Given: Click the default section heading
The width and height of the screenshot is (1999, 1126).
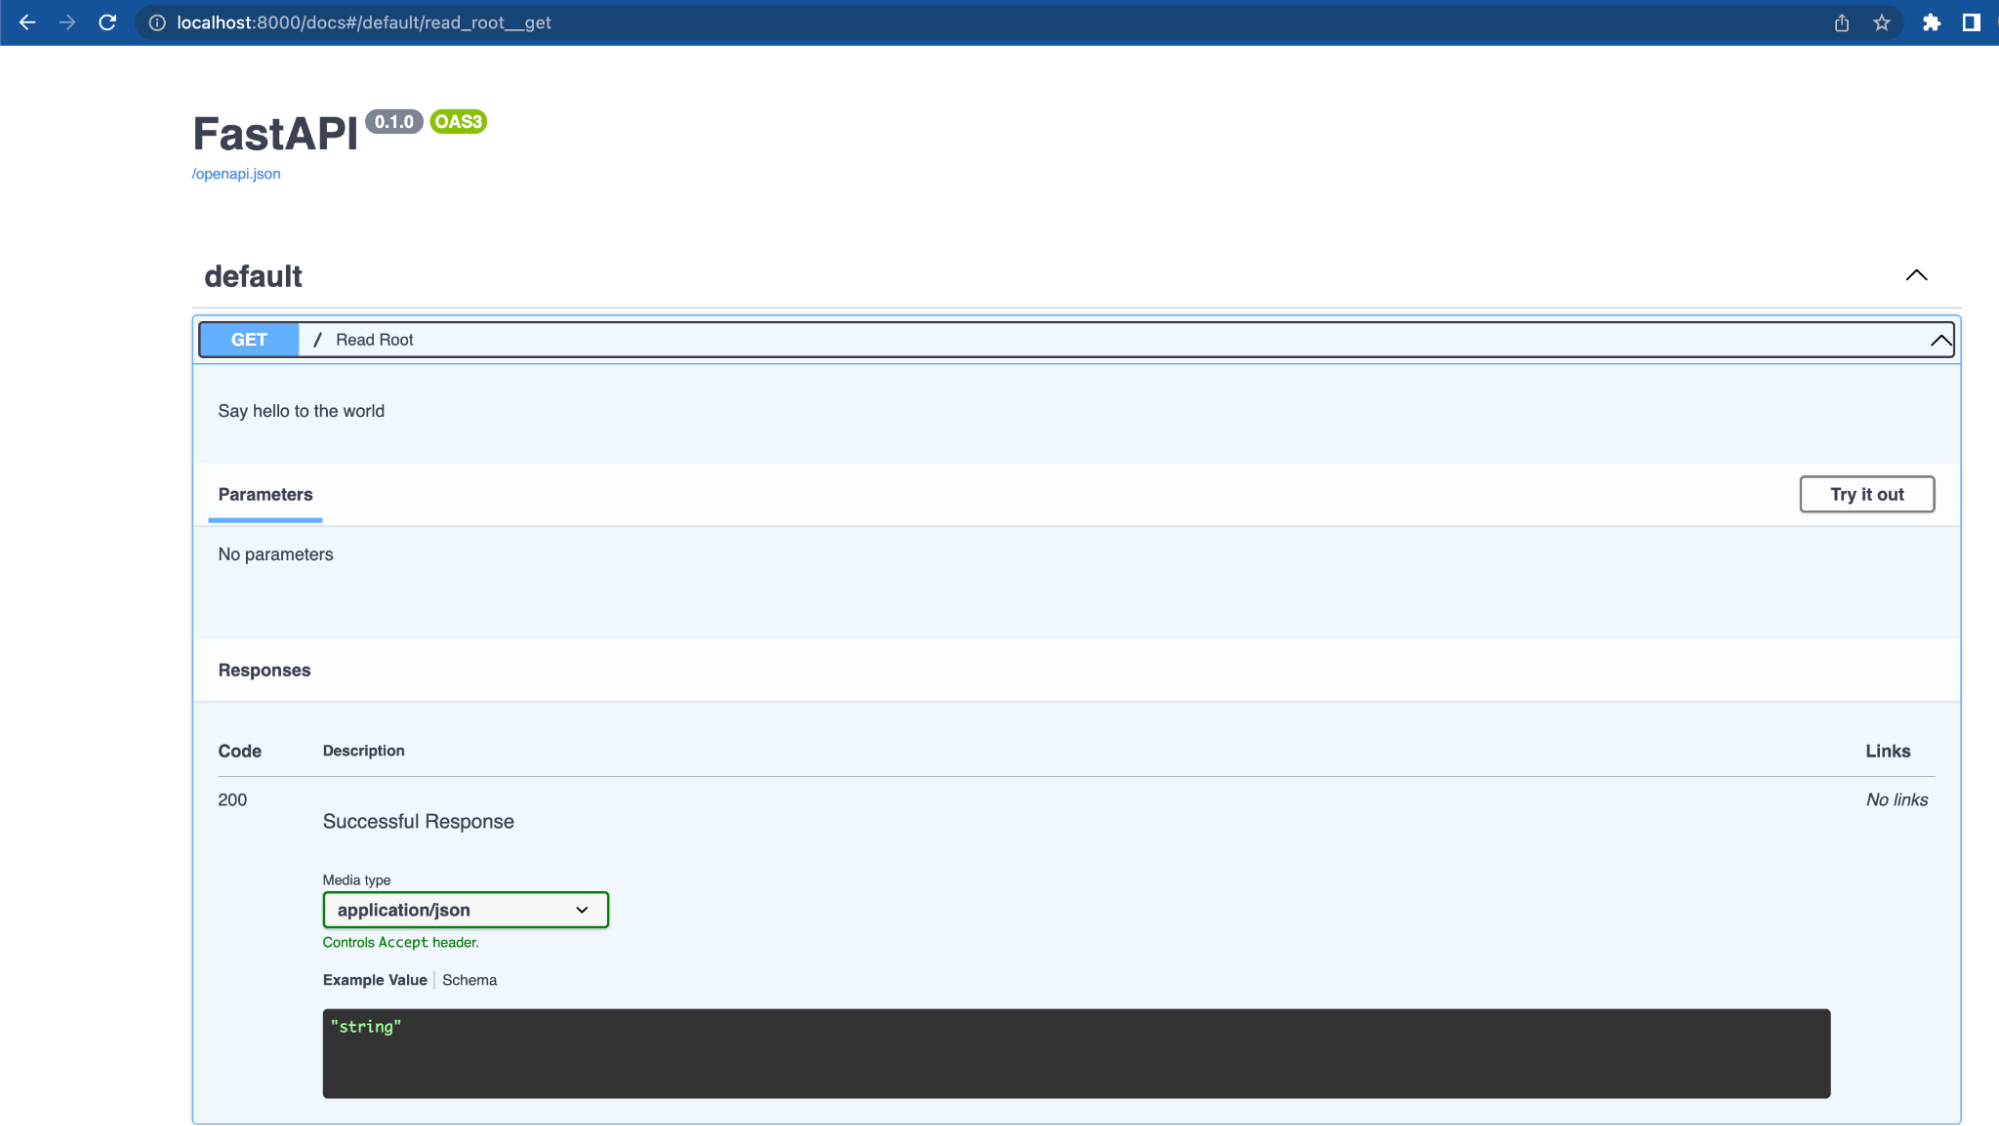Looking at the screenshot, I should [253, 276].
